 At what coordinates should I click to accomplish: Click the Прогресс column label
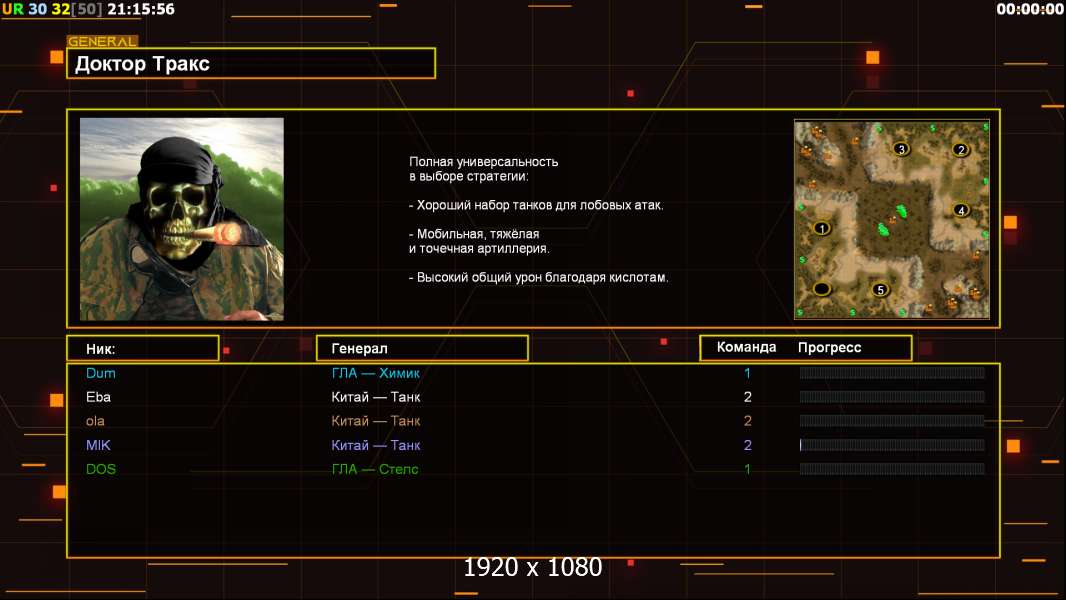click(x=829, y=348)
